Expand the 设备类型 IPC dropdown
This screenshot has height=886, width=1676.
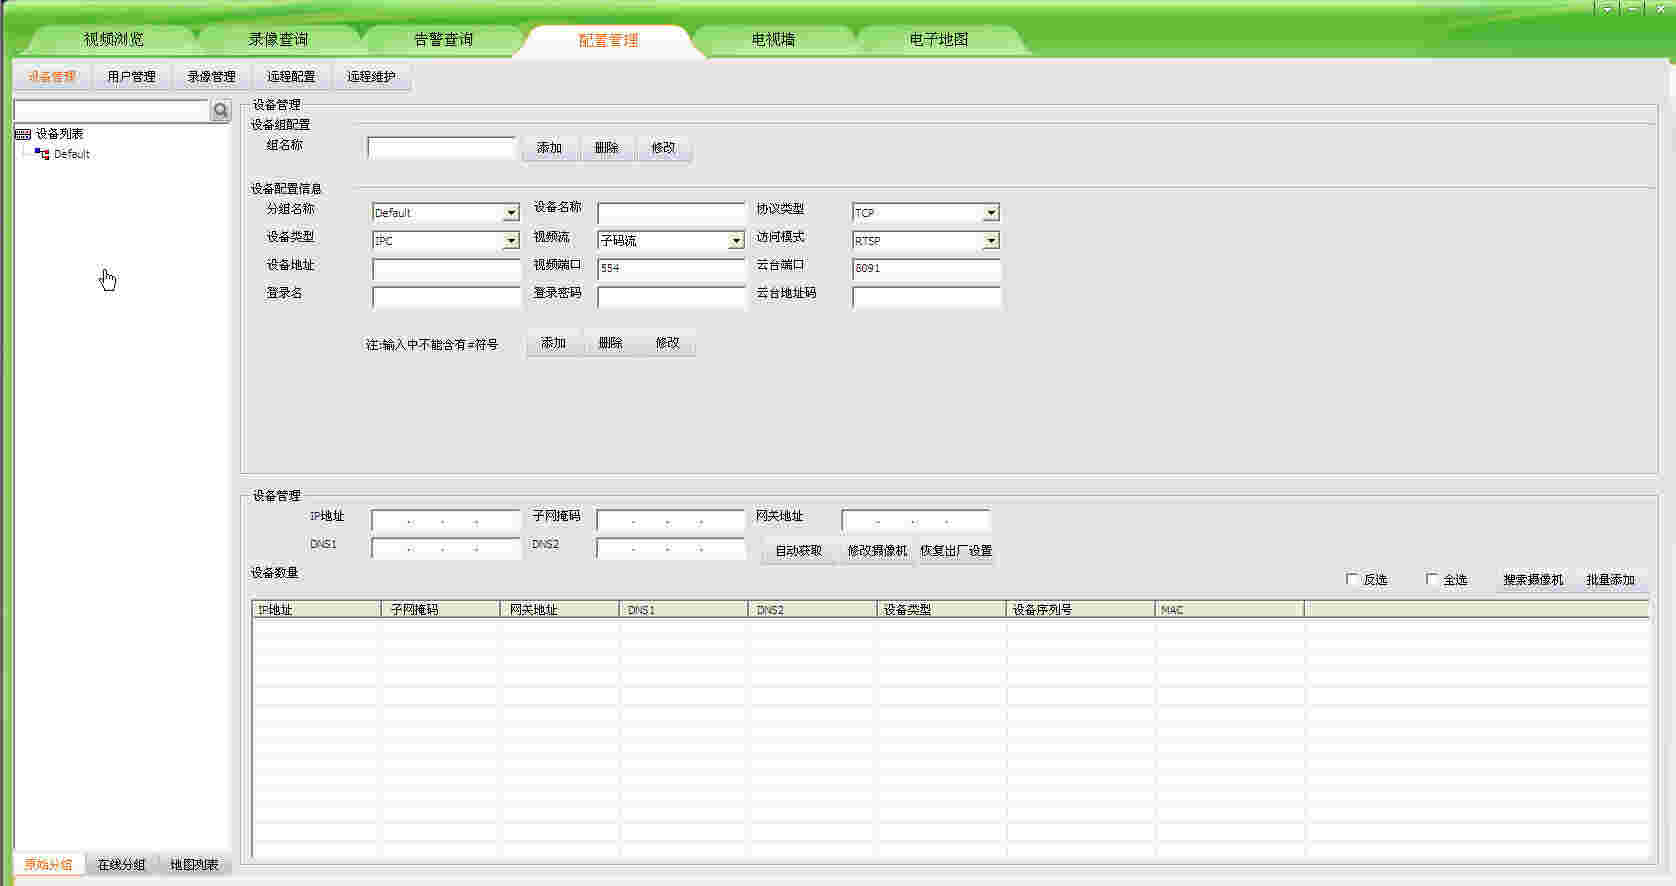pyautogui.click(x=511, y=241)
